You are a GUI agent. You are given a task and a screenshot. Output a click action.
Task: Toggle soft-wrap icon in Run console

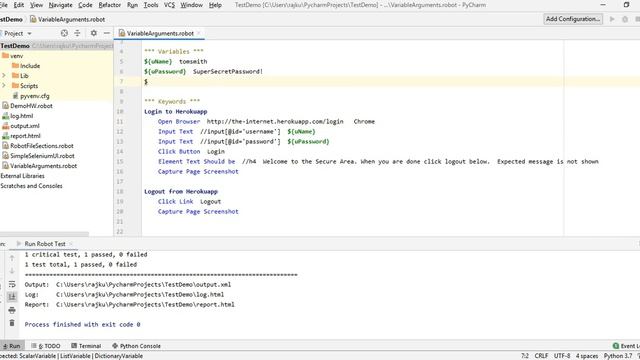(x=12, y=284)
